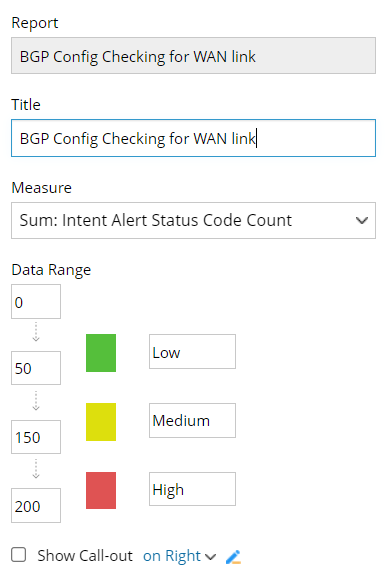Edit the data range value 50
The image size is (391, 587).
pyautogui.click(x=36, y=368)
